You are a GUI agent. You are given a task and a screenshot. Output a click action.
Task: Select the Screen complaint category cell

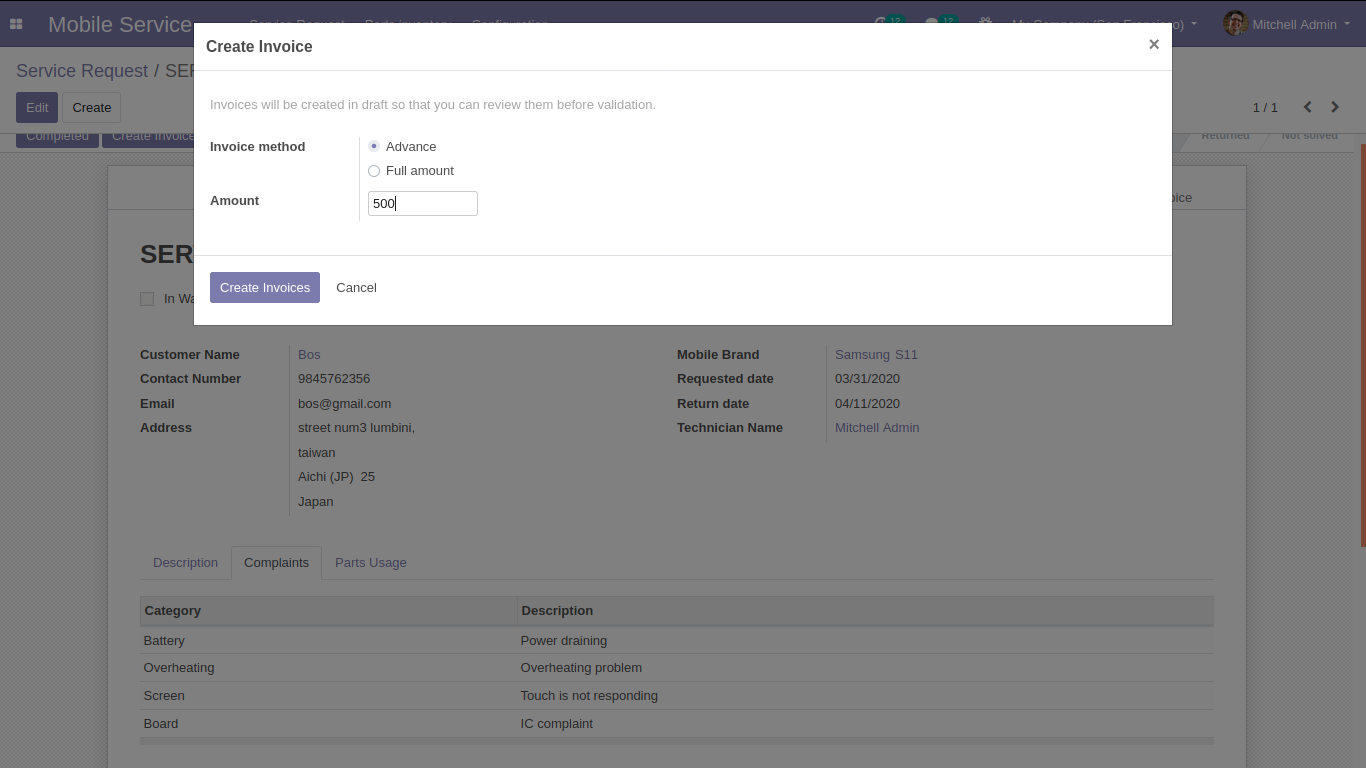point(329,696)
